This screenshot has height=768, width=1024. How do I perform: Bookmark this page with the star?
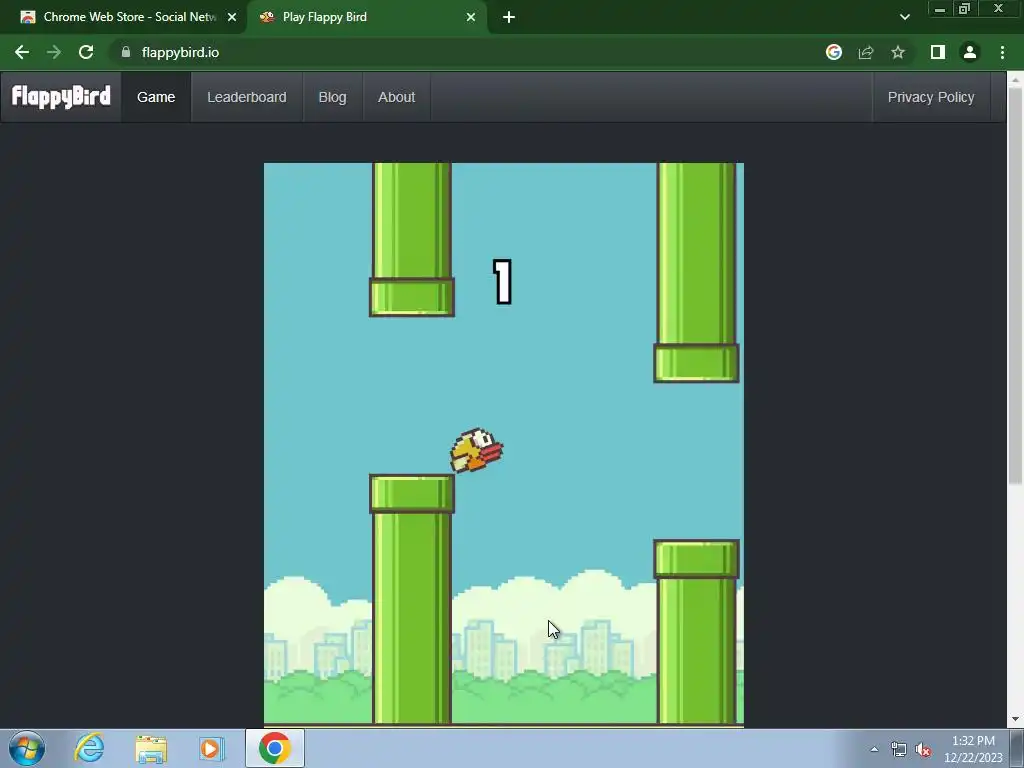pyautogui.click(x=898, y=52)
